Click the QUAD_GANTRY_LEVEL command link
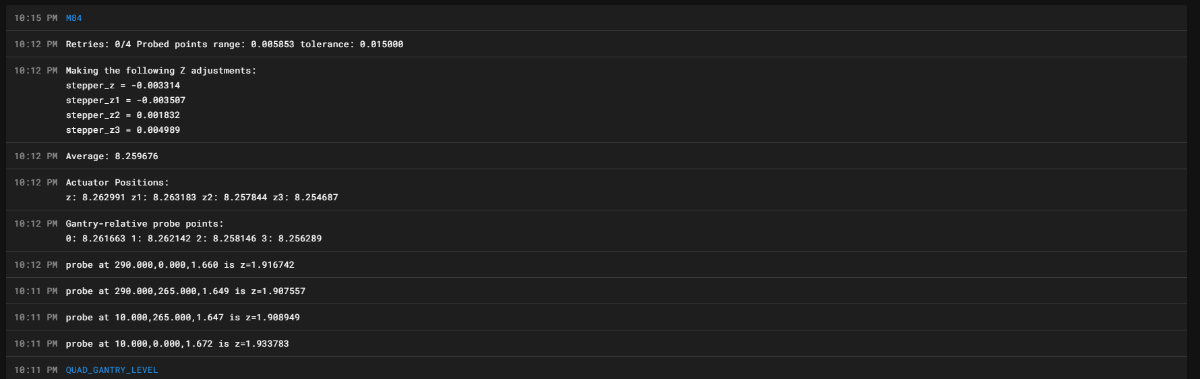Viewport: 1200px width, 379px height. tap(112, 370)
